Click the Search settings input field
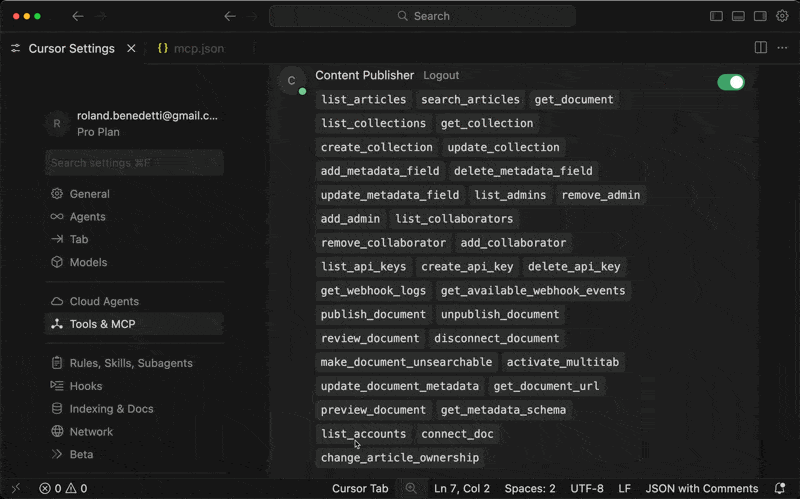Image resolution: width=800 pixels, height=499 pixels. click(x=134, y=163)
